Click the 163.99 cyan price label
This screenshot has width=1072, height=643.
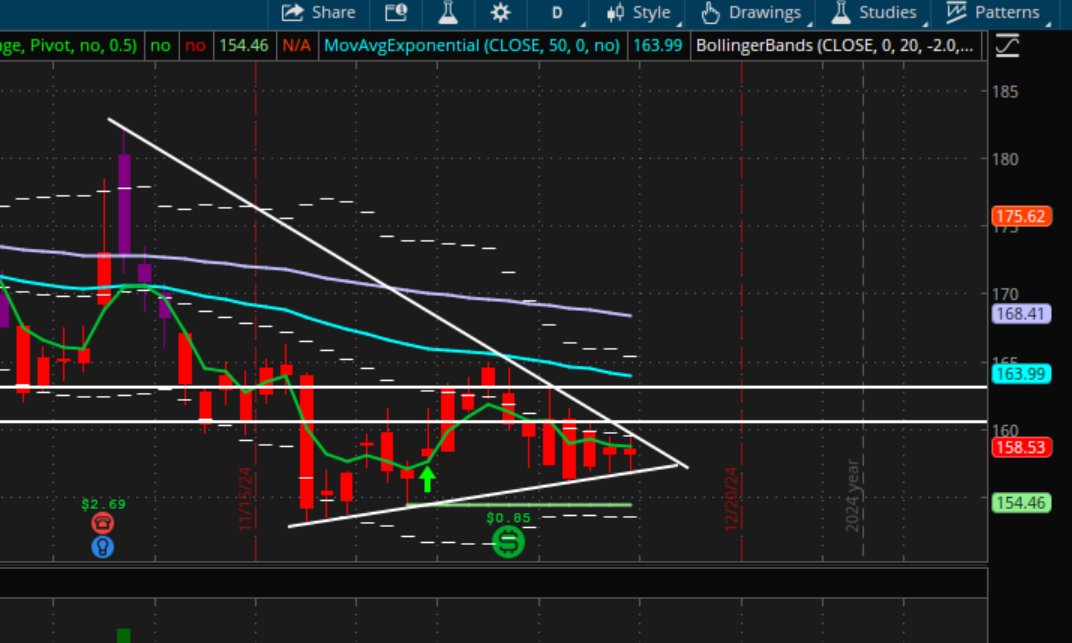[1021, 374]
